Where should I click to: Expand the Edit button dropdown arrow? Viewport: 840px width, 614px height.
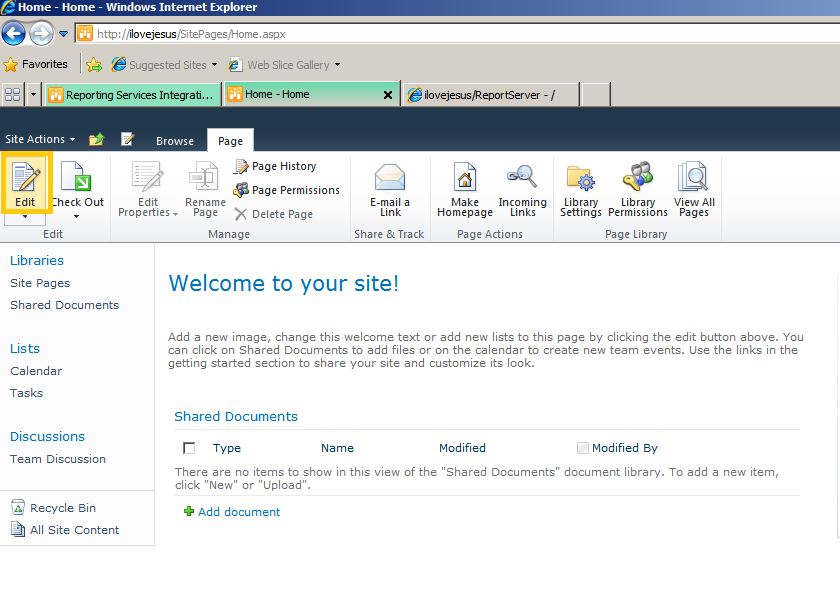pos(25,217)
